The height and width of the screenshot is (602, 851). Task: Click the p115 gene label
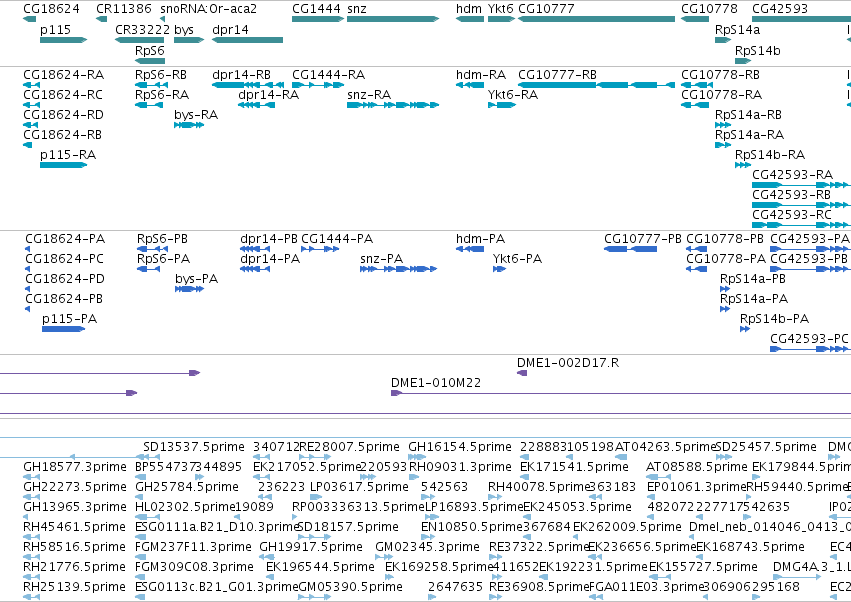55,29
